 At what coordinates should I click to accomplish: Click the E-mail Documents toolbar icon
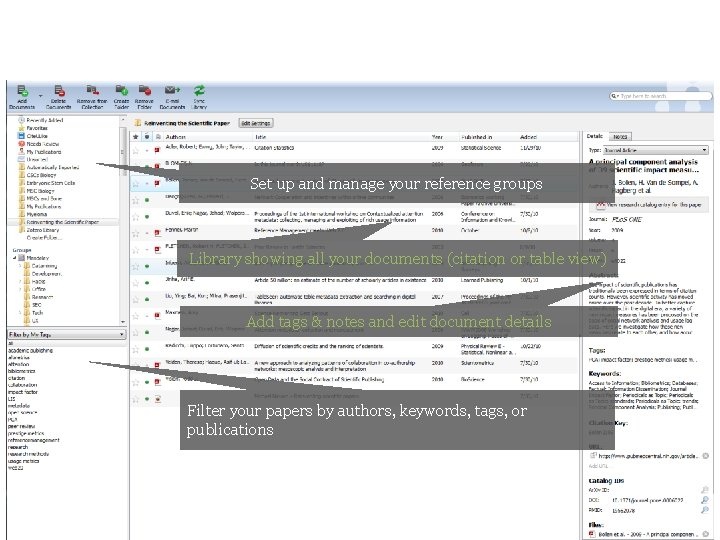(172, 97)
